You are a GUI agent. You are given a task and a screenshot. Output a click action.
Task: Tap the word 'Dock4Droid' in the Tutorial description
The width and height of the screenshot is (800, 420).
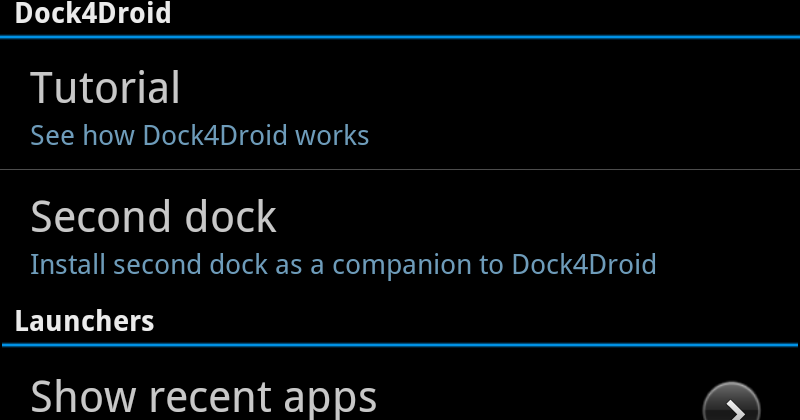pyautogui.click(x=215, y=136)
